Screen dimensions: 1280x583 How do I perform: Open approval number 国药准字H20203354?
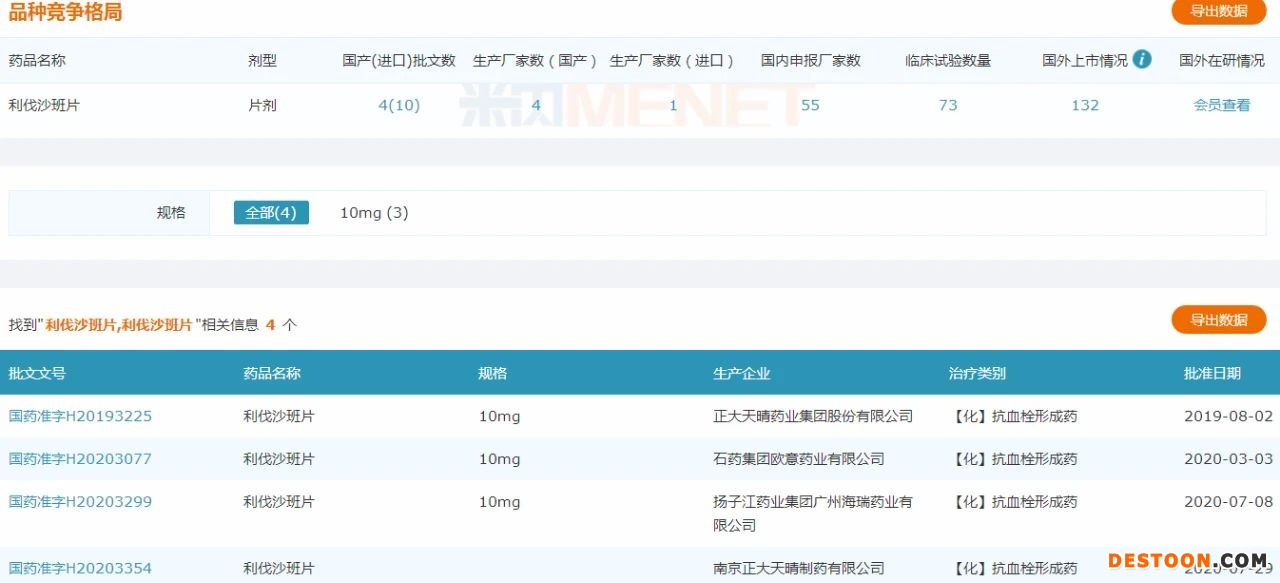pos(80,568)
